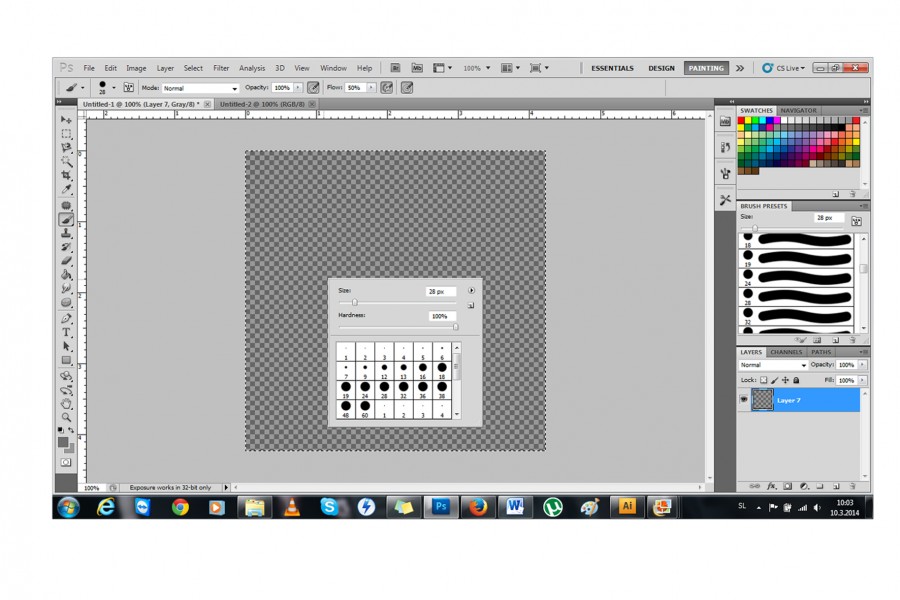Select the Eraser tool
The height and width of the screenshot is (600, 900).
tap(67, 260)
